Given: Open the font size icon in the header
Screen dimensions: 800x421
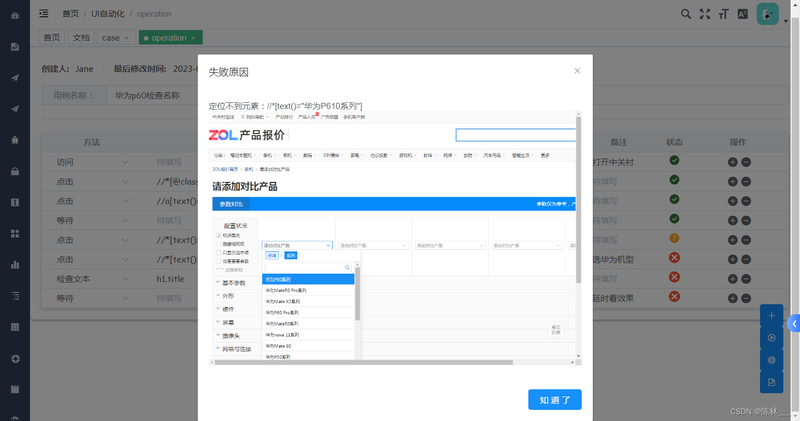Looking at the screenshot, I should coord(723,14).
